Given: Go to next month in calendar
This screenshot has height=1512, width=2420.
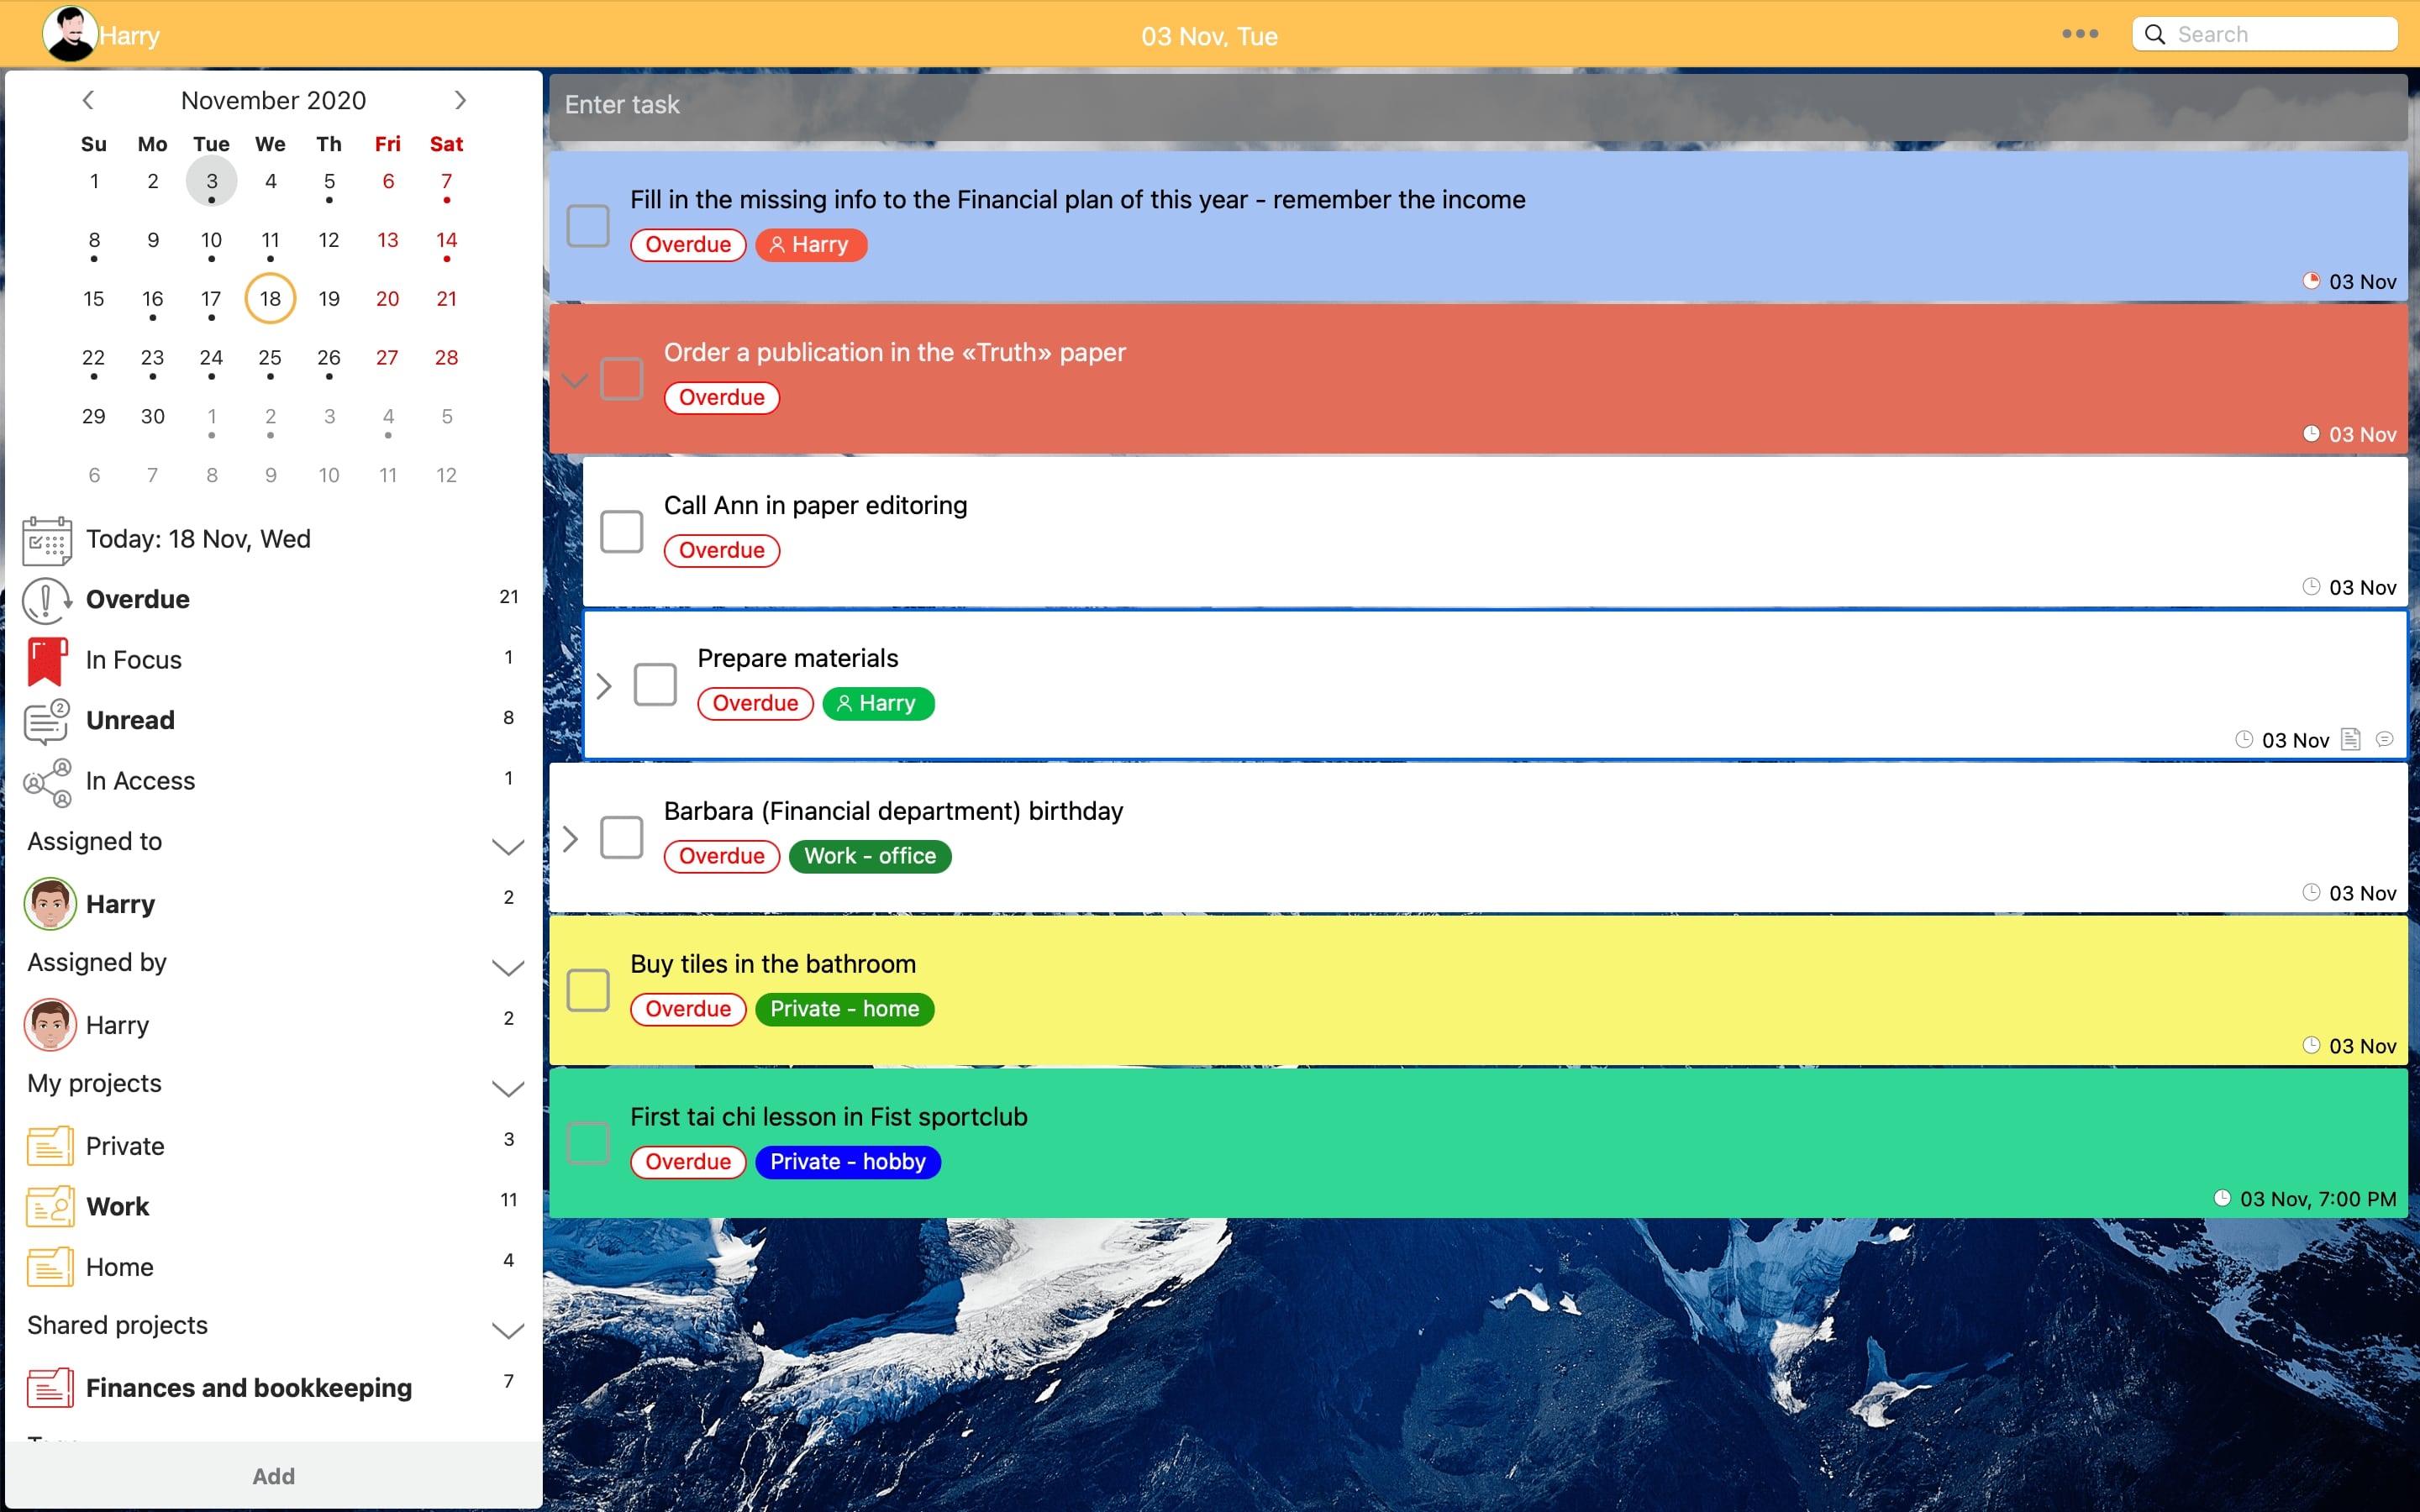Looking at the screenshot, I should [x=460, y=100].
